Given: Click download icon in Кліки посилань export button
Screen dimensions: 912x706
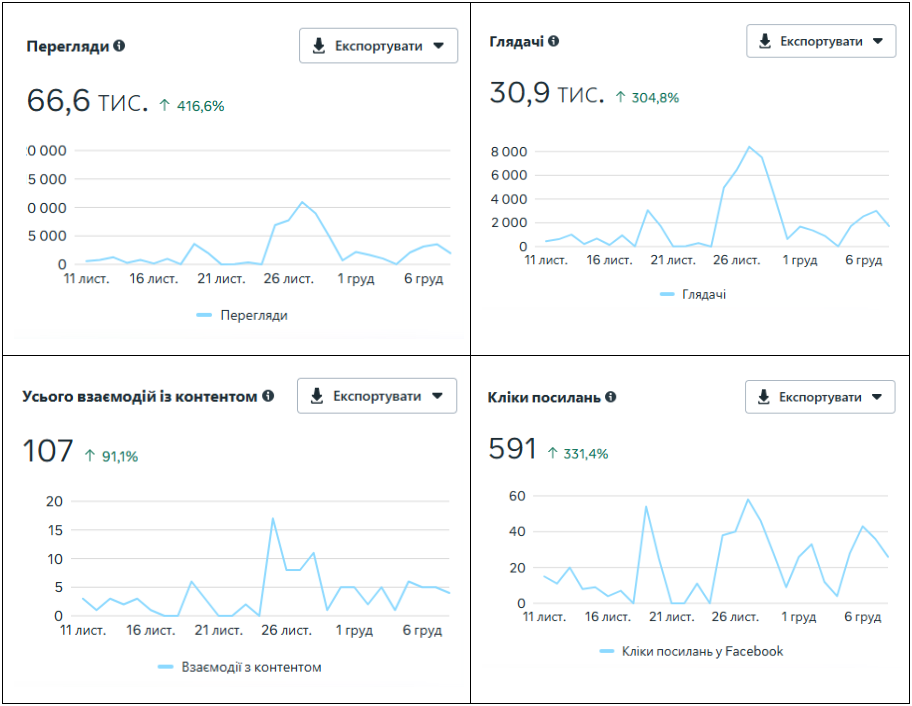Looking at the screenshot, I should tap(763, 397).
